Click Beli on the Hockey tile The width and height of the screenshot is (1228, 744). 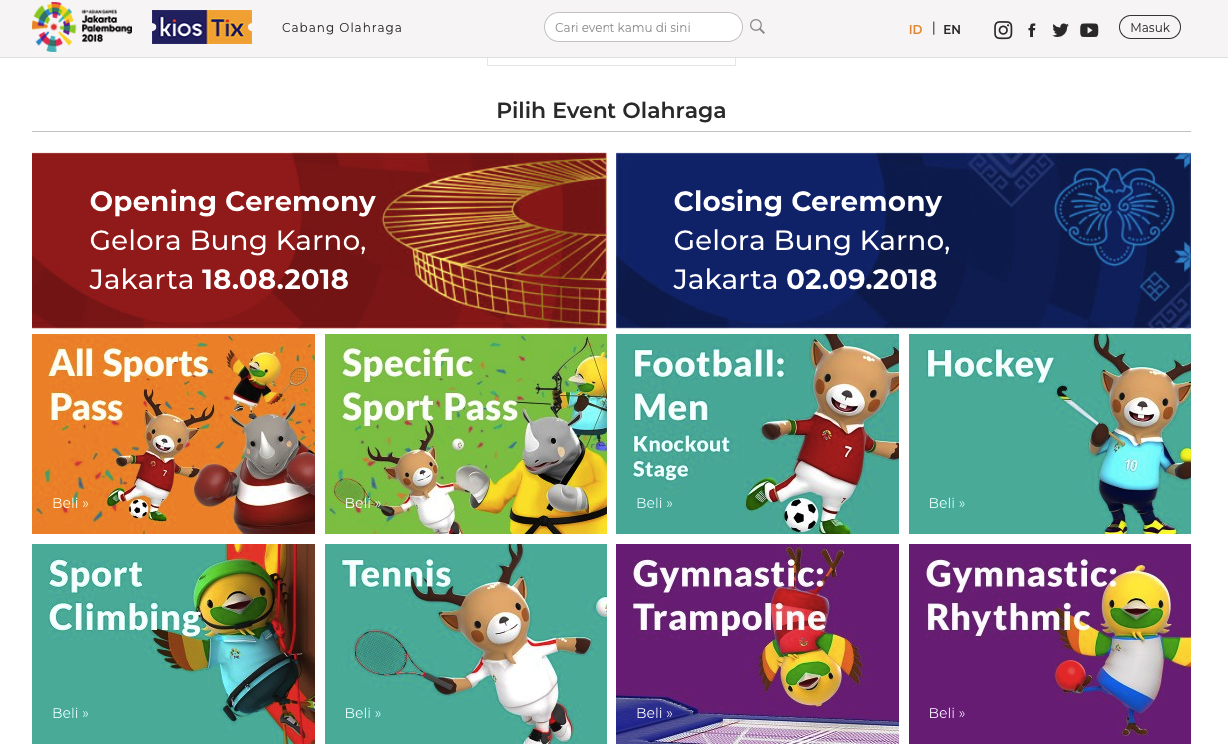(x=947, y=503)
